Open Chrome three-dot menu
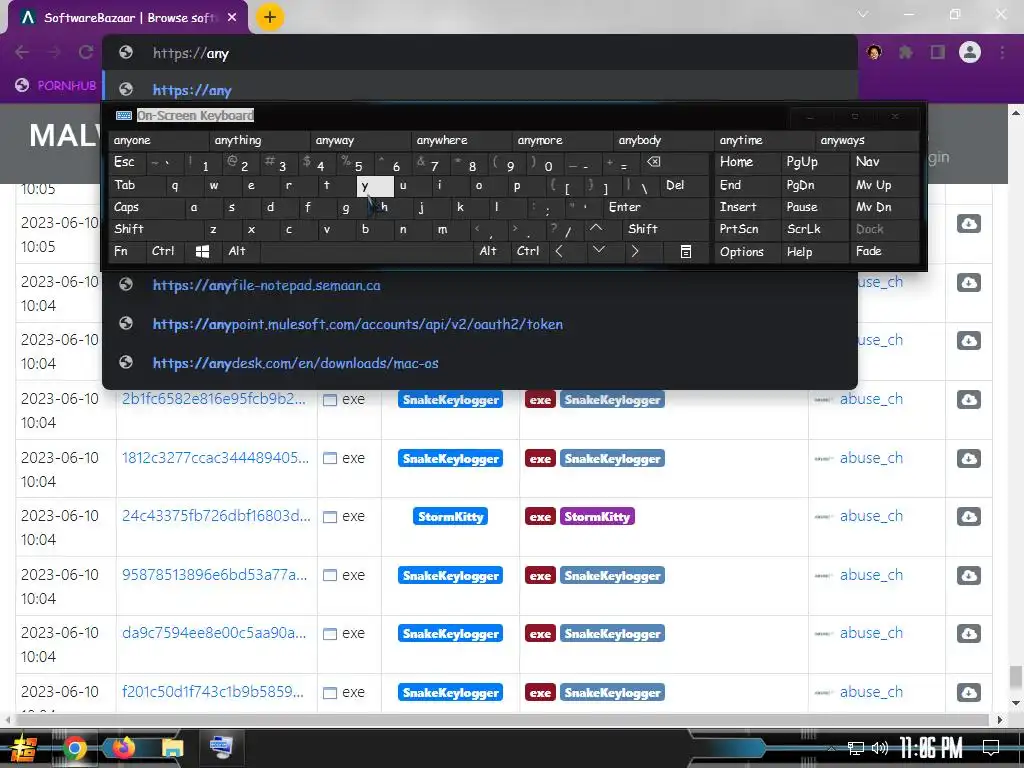The image size is (1024, 768). (x=1002, y=52)
